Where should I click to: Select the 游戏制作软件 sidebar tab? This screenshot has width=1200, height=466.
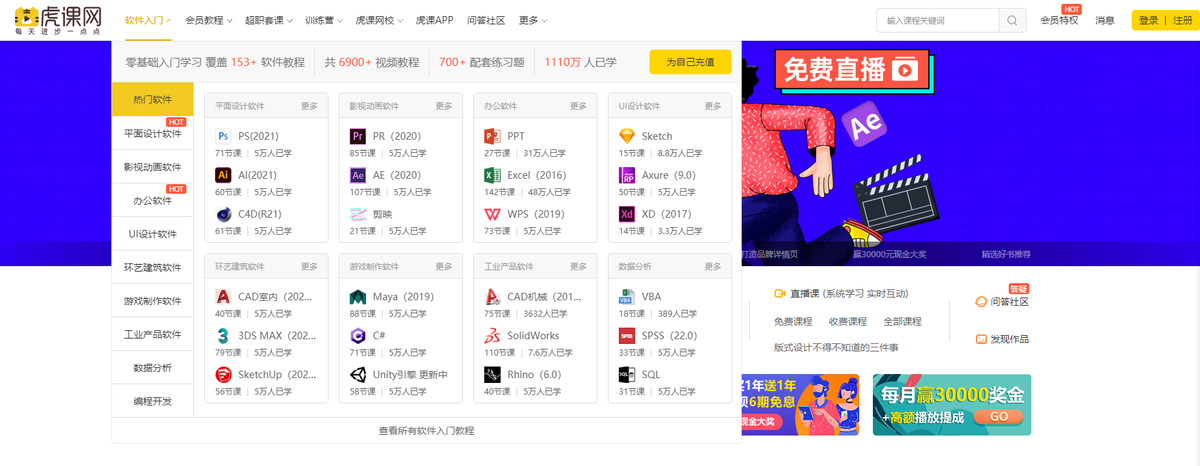point(153,301)
